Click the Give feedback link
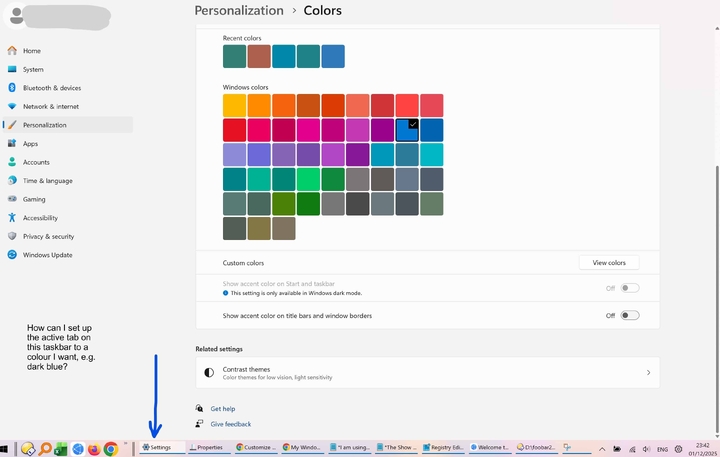720x457 pixels. (x=231, y=424)
